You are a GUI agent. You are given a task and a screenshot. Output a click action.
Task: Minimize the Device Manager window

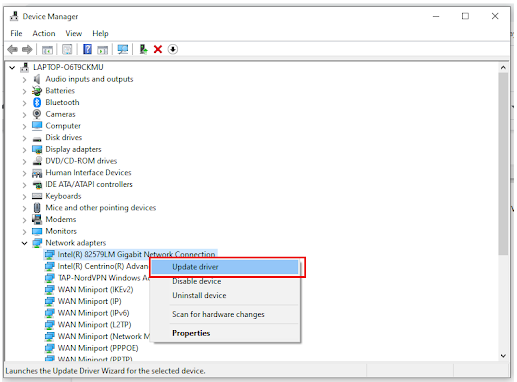click(x=436, y=16)
